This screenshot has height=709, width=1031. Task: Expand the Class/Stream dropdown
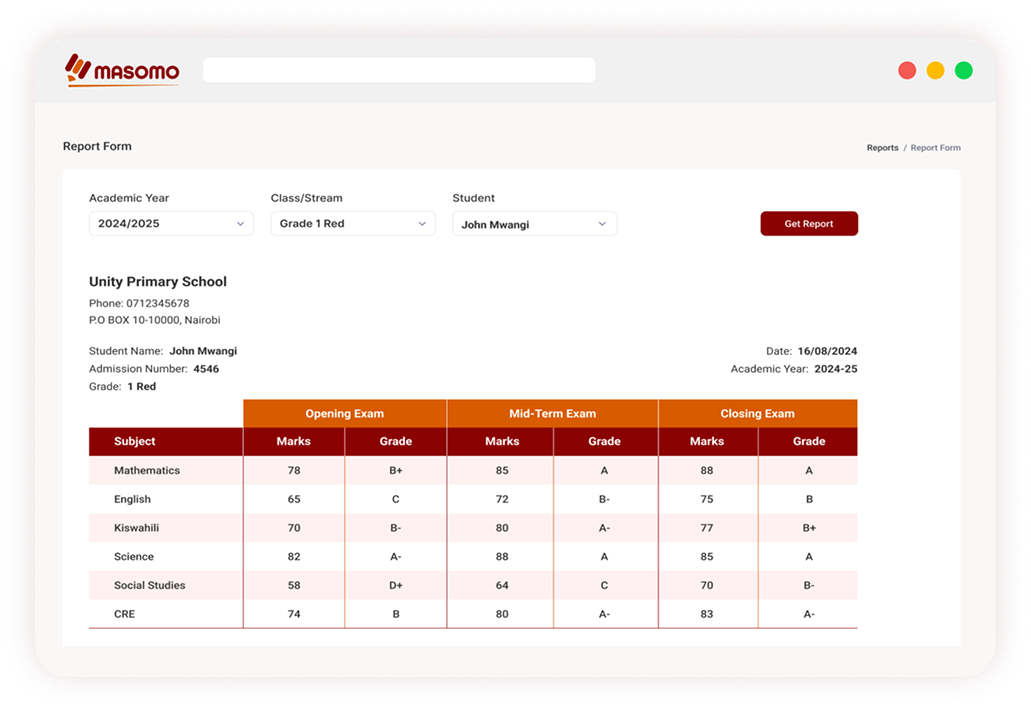(352, 224)
